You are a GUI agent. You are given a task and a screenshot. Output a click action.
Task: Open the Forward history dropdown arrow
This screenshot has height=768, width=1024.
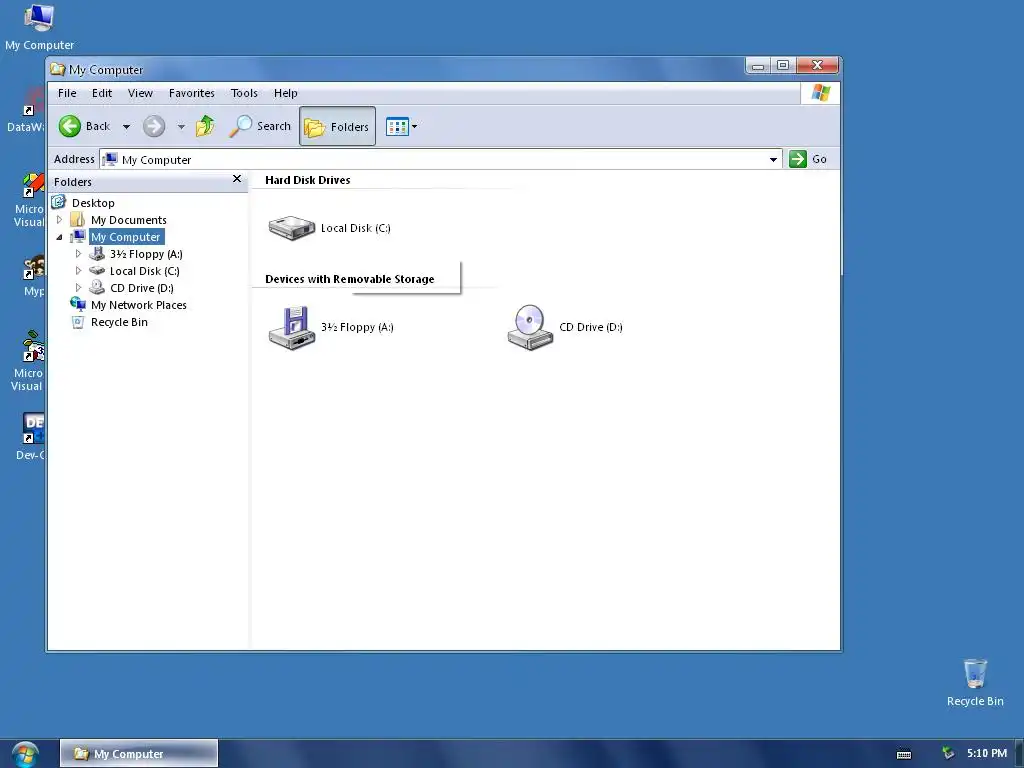tap(181, 127)
